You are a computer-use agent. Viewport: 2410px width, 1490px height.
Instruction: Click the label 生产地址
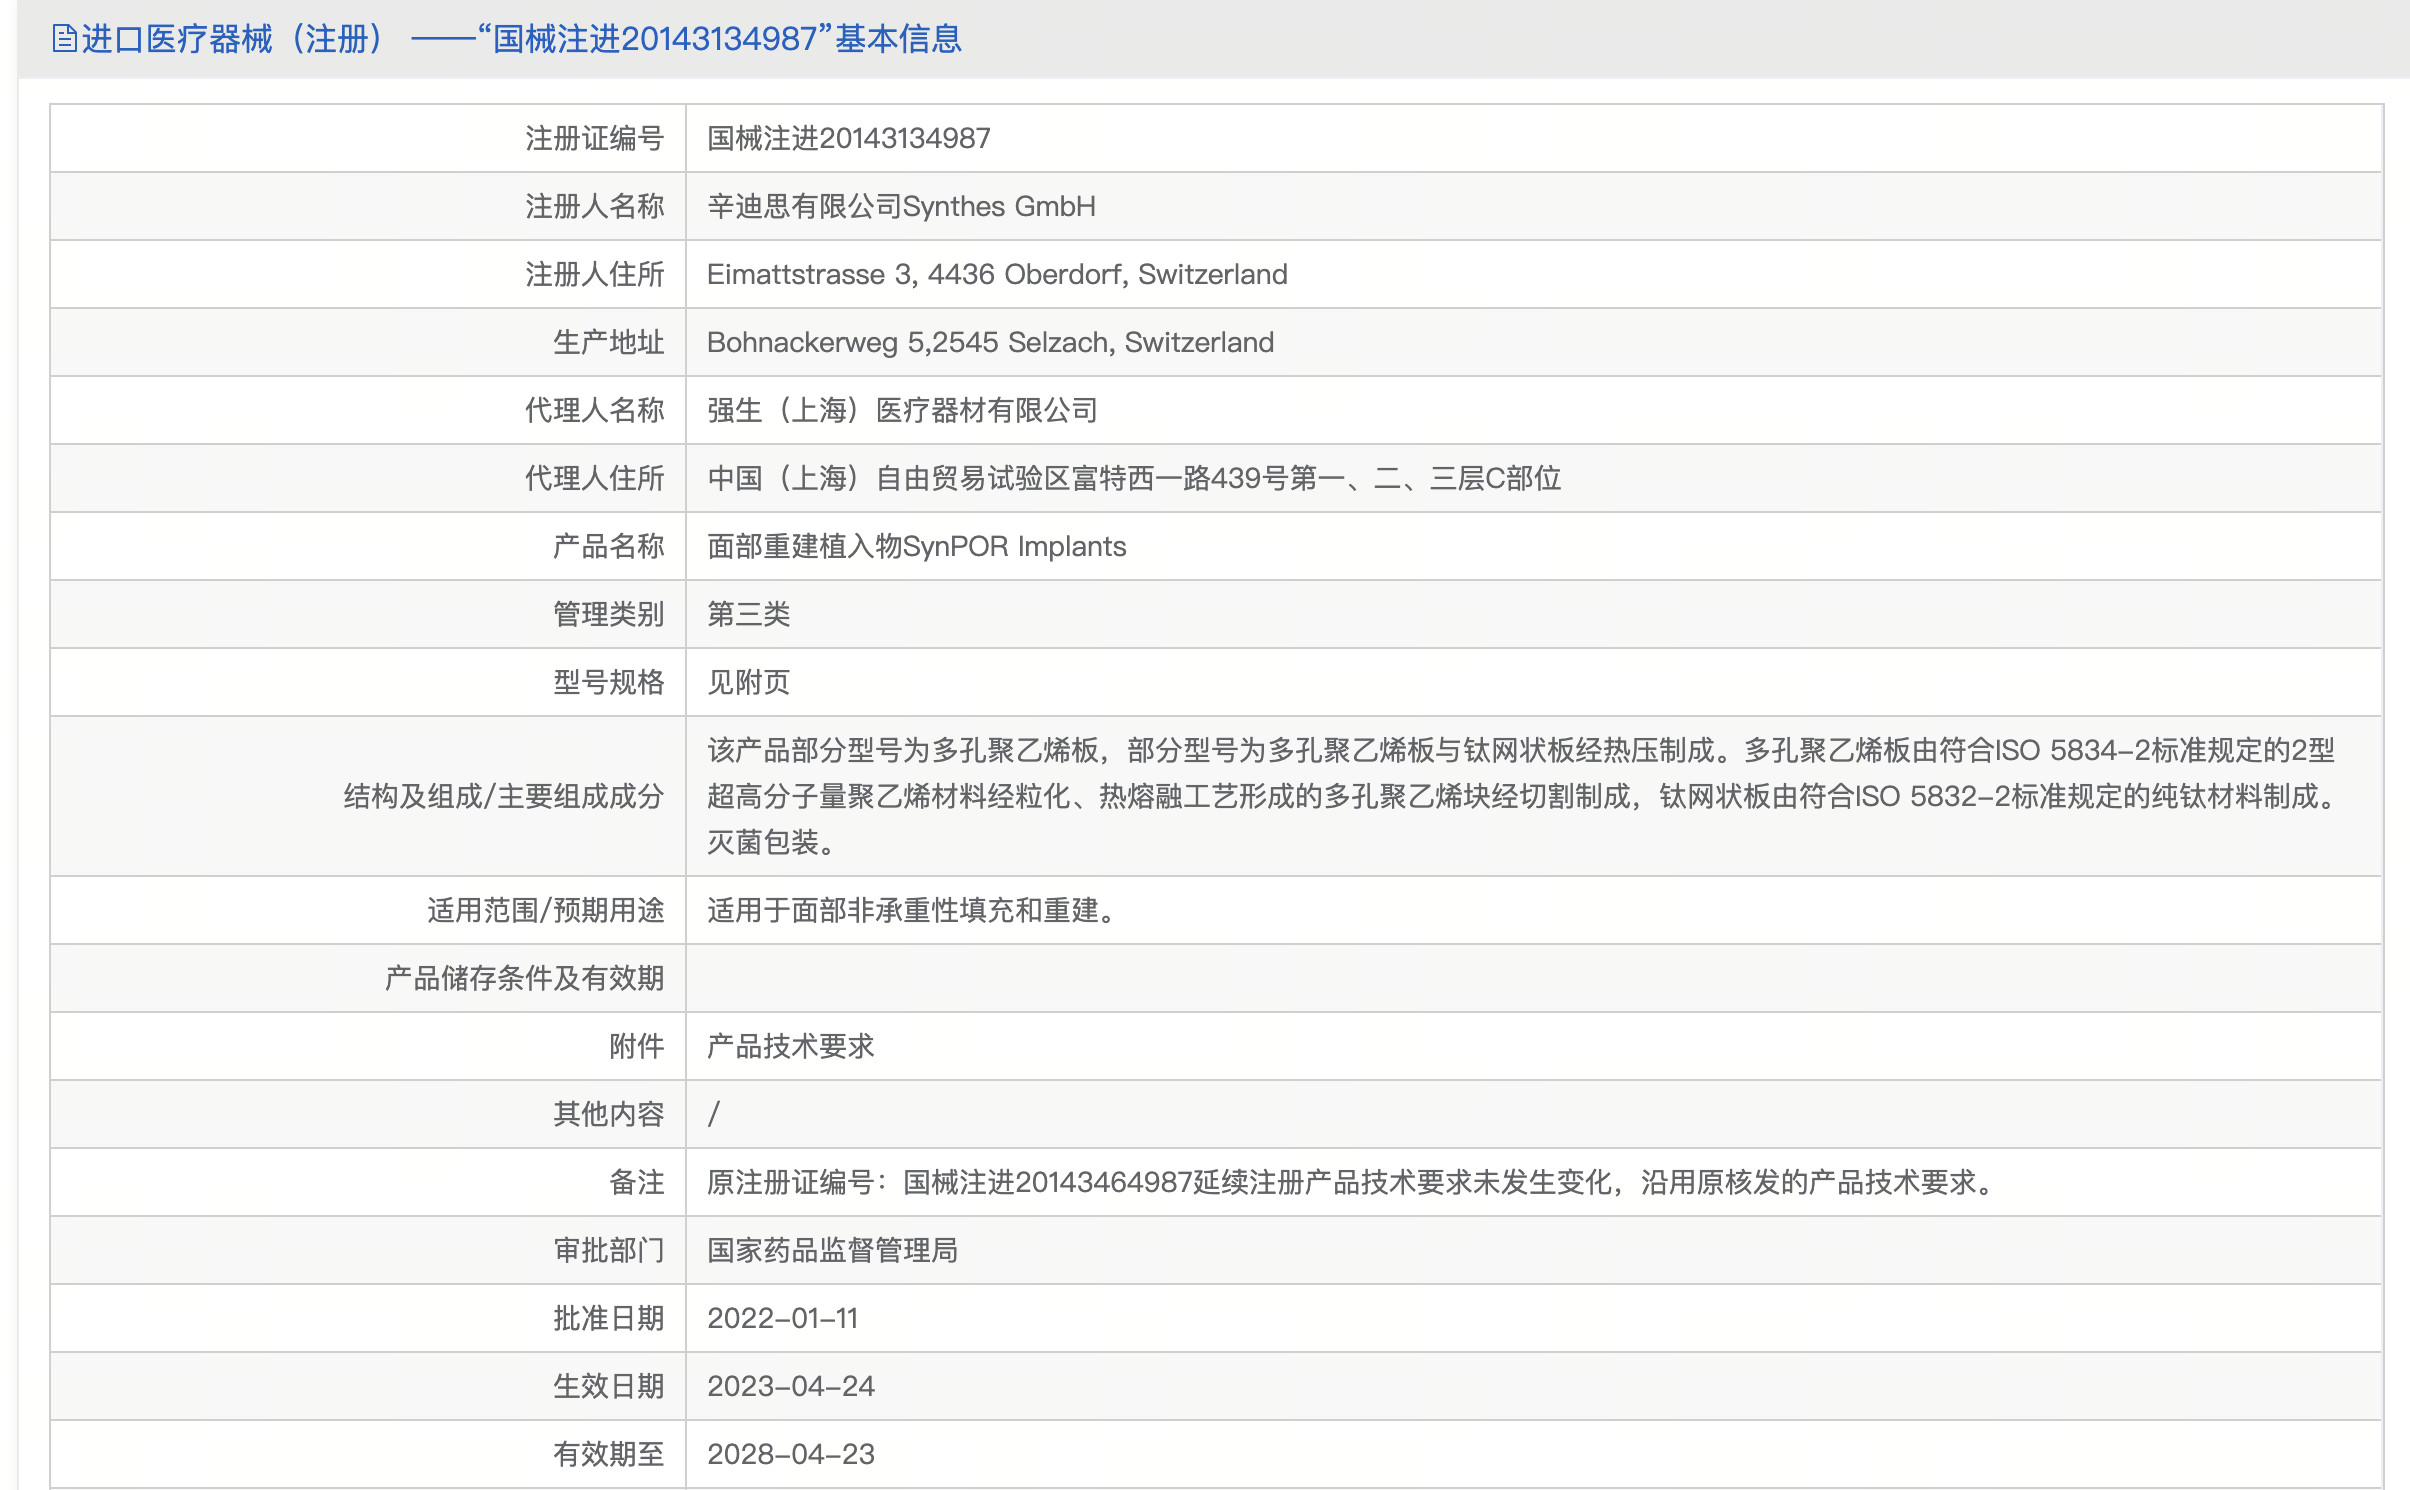[609, 342]
